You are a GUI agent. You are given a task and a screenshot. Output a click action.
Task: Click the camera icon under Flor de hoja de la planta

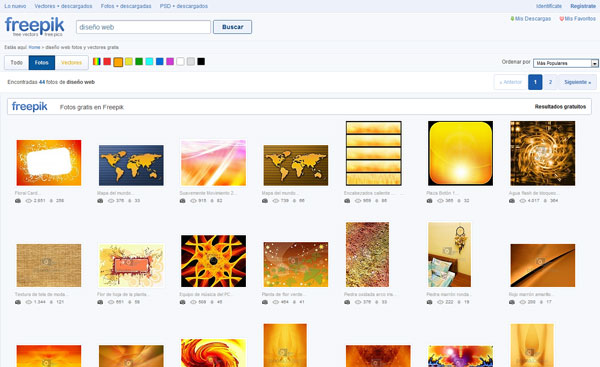point(100,302)
